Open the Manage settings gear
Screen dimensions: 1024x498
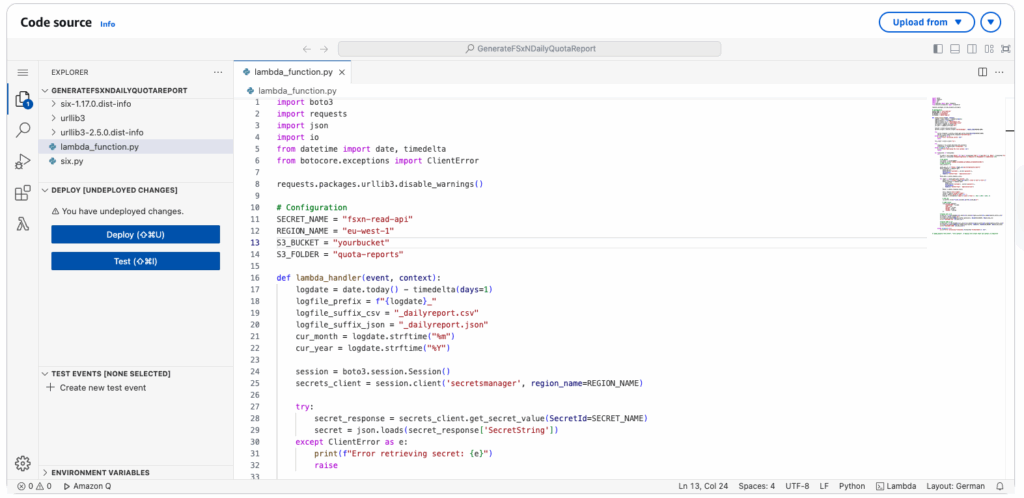click(23, 463)
